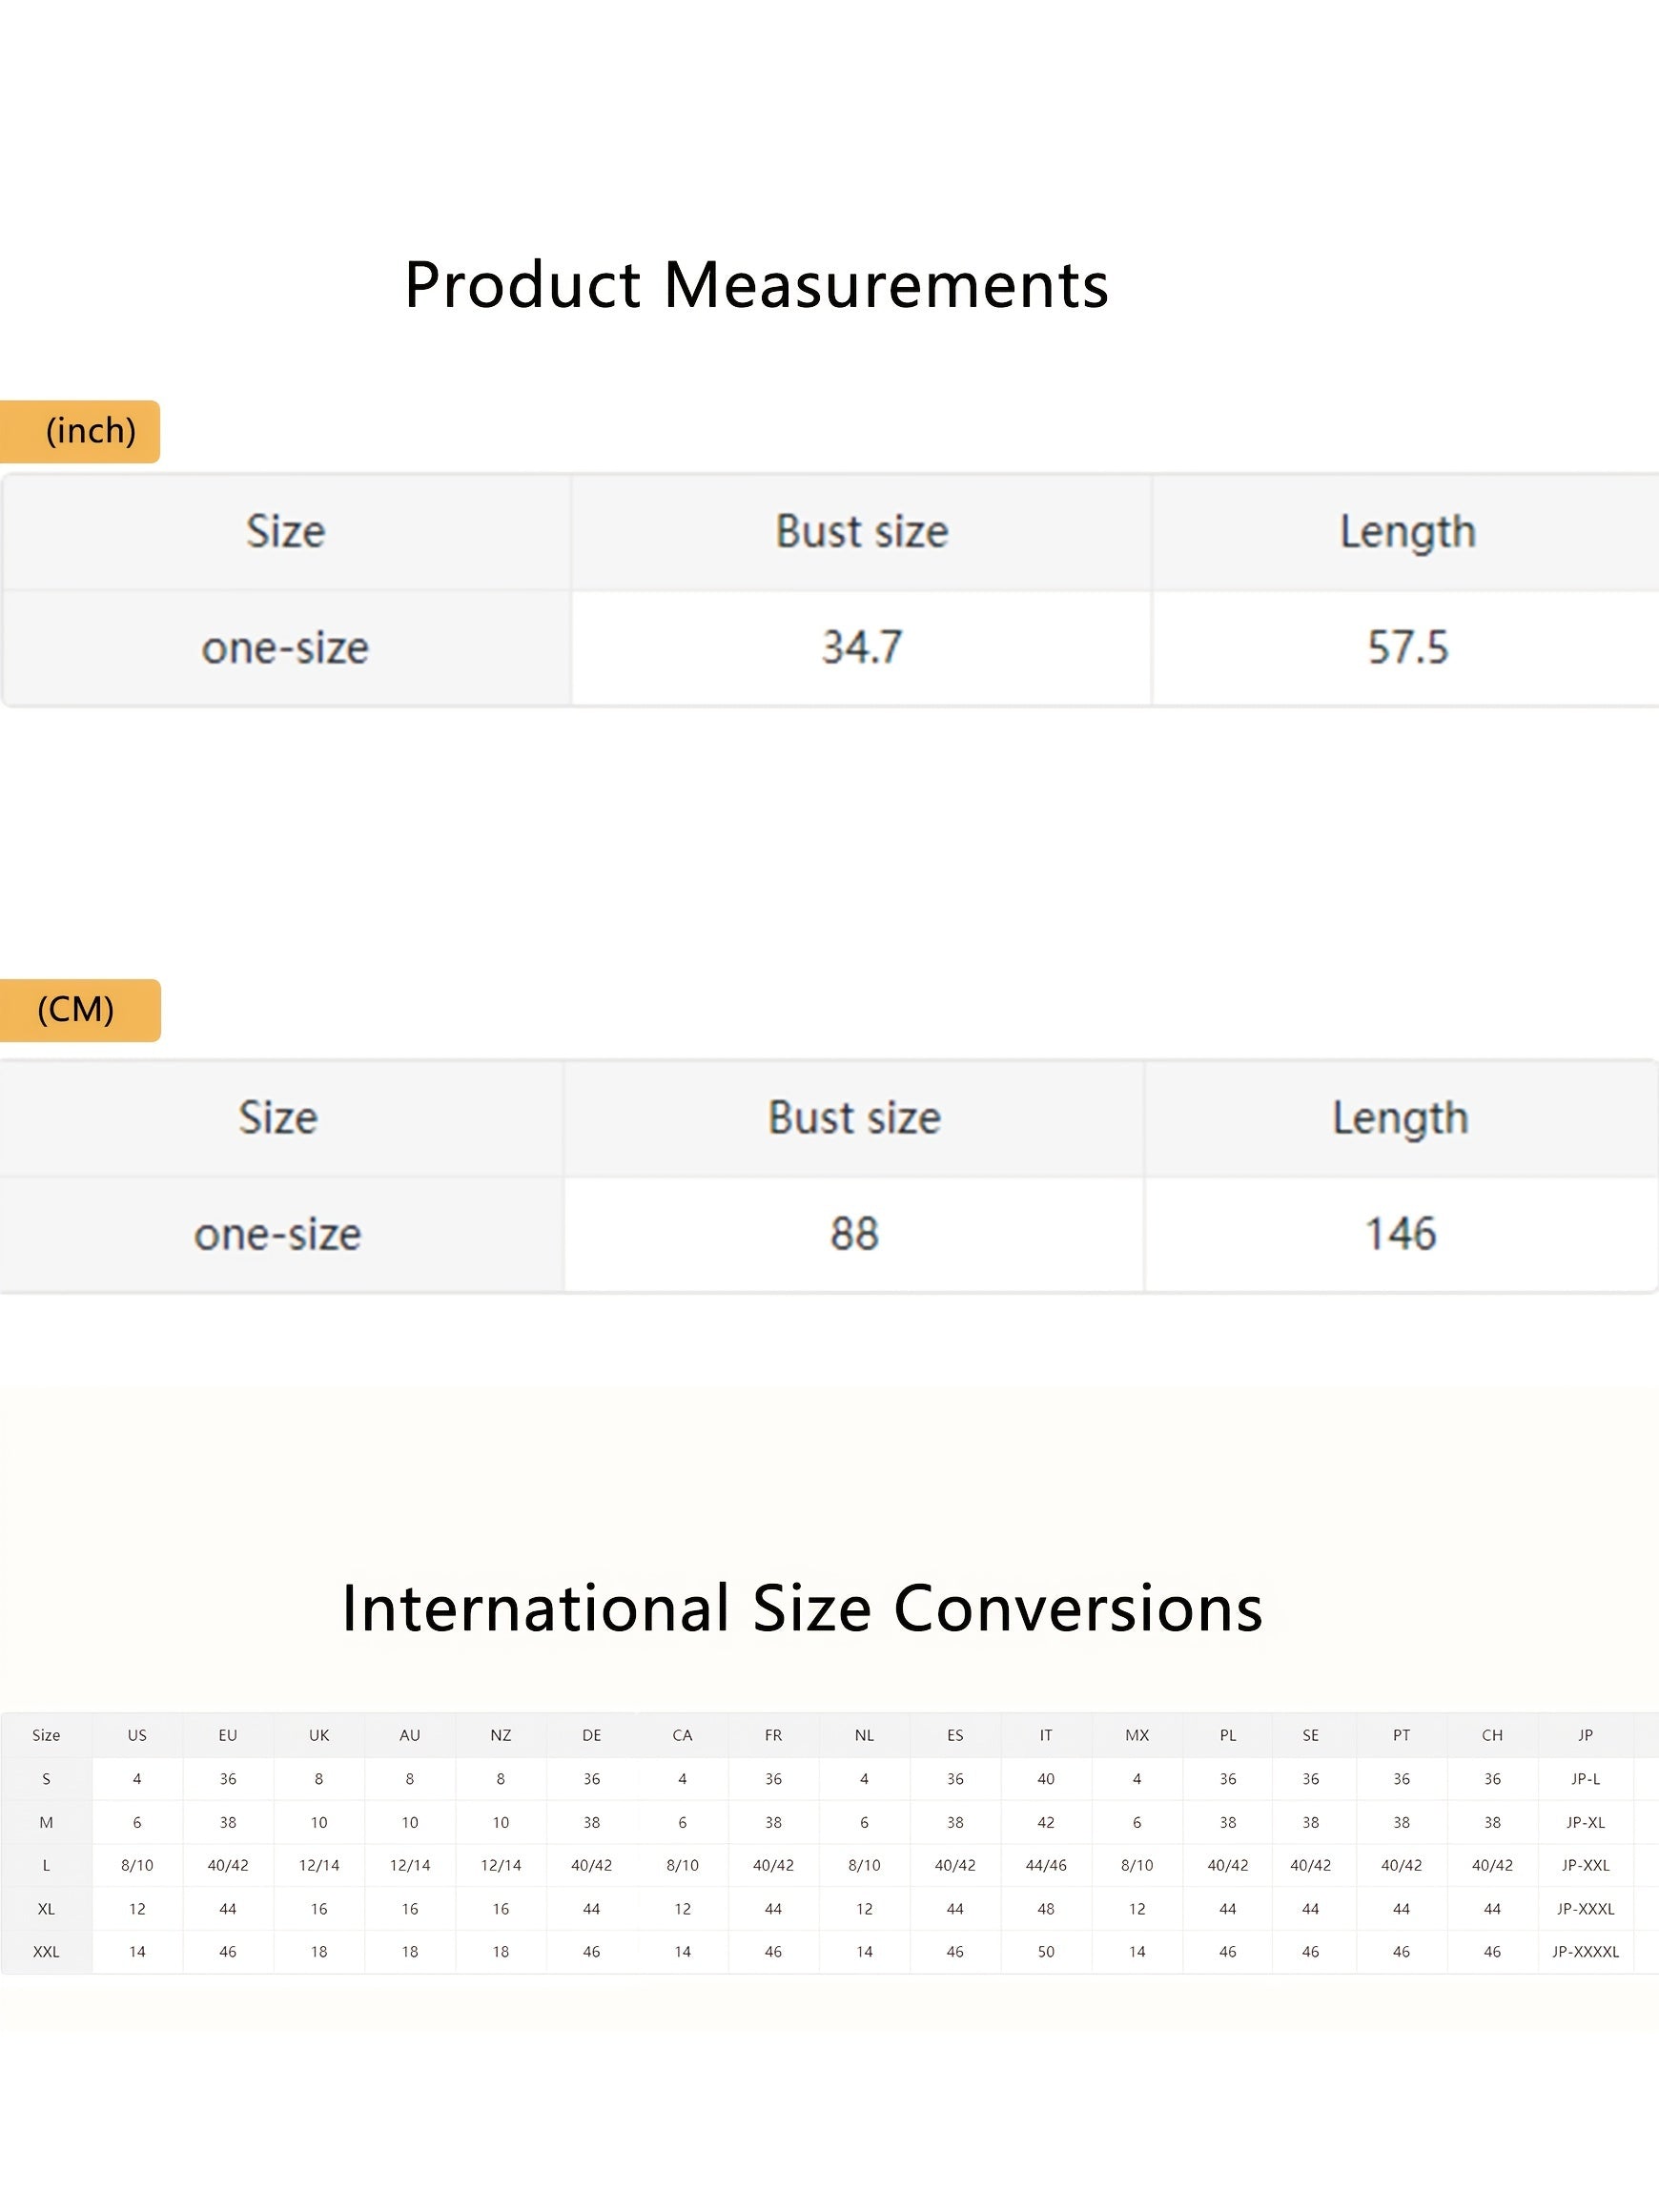The height and width of the screenshot is (2212, 1659).
Task: Click the JP-XXL cell
Action: pos(1585,1865)
